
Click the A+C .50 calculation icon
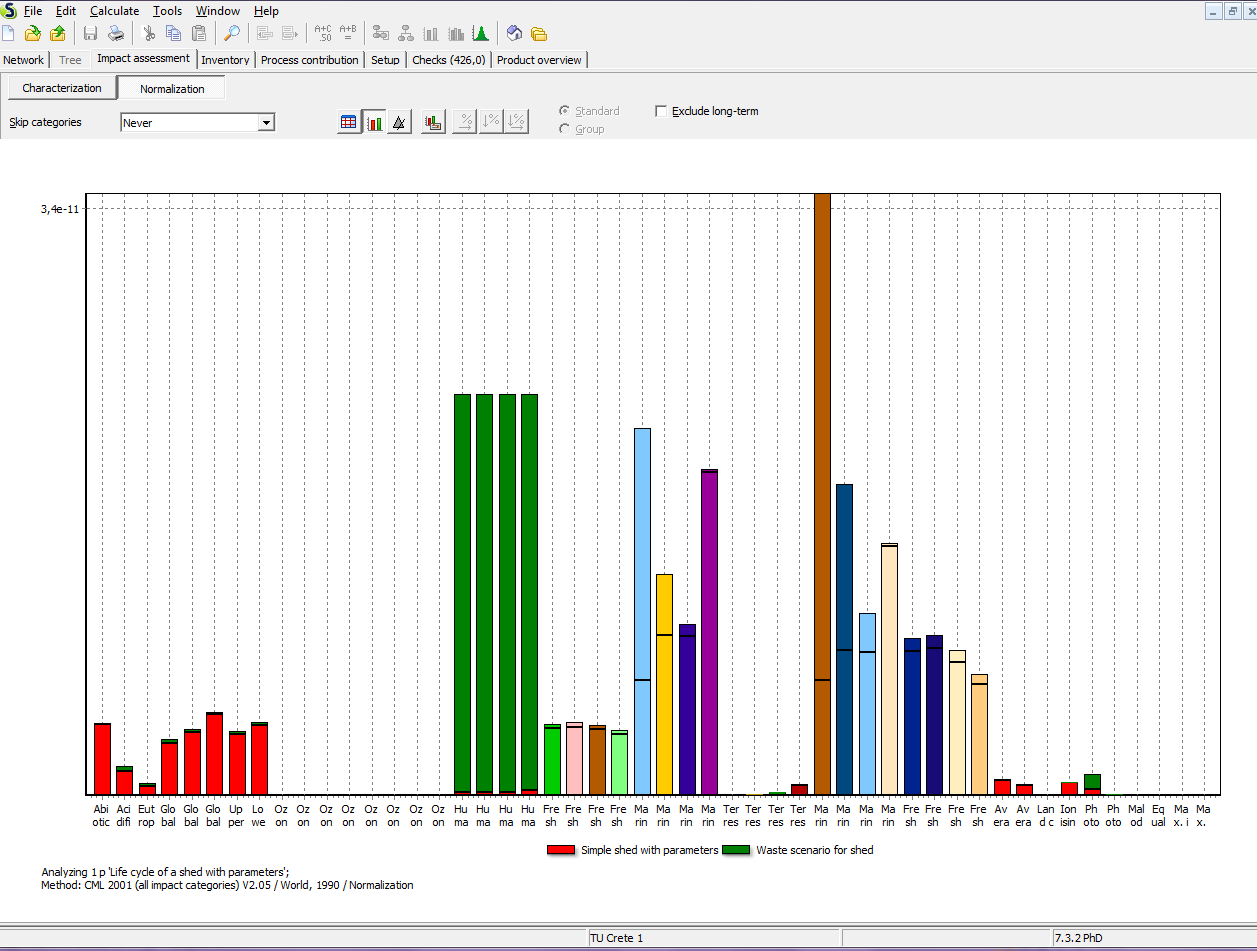tap(323, 33)
